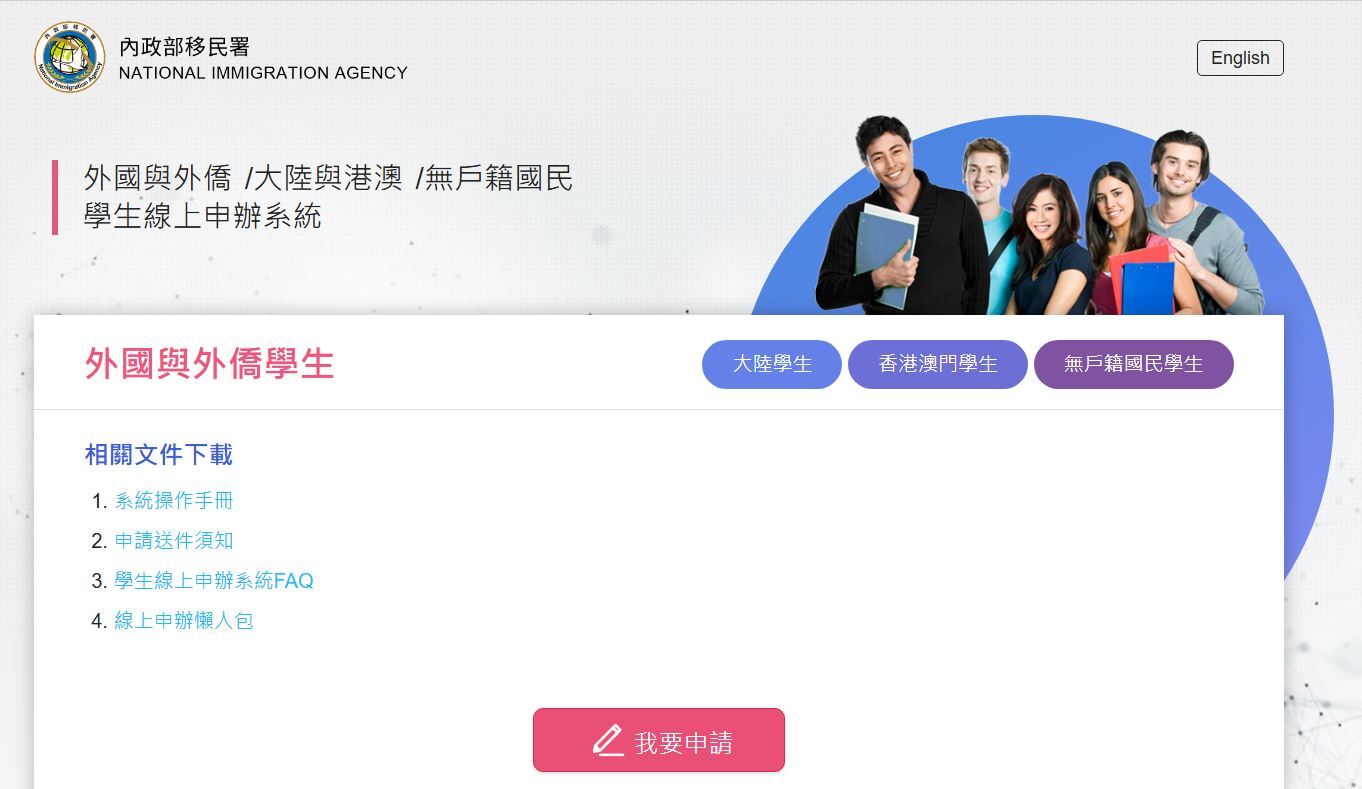The height and width of the screenshot is (789, 1362).
Task: Click the National Immigration Agency logo emblem
Action: (x=70, y=57)
